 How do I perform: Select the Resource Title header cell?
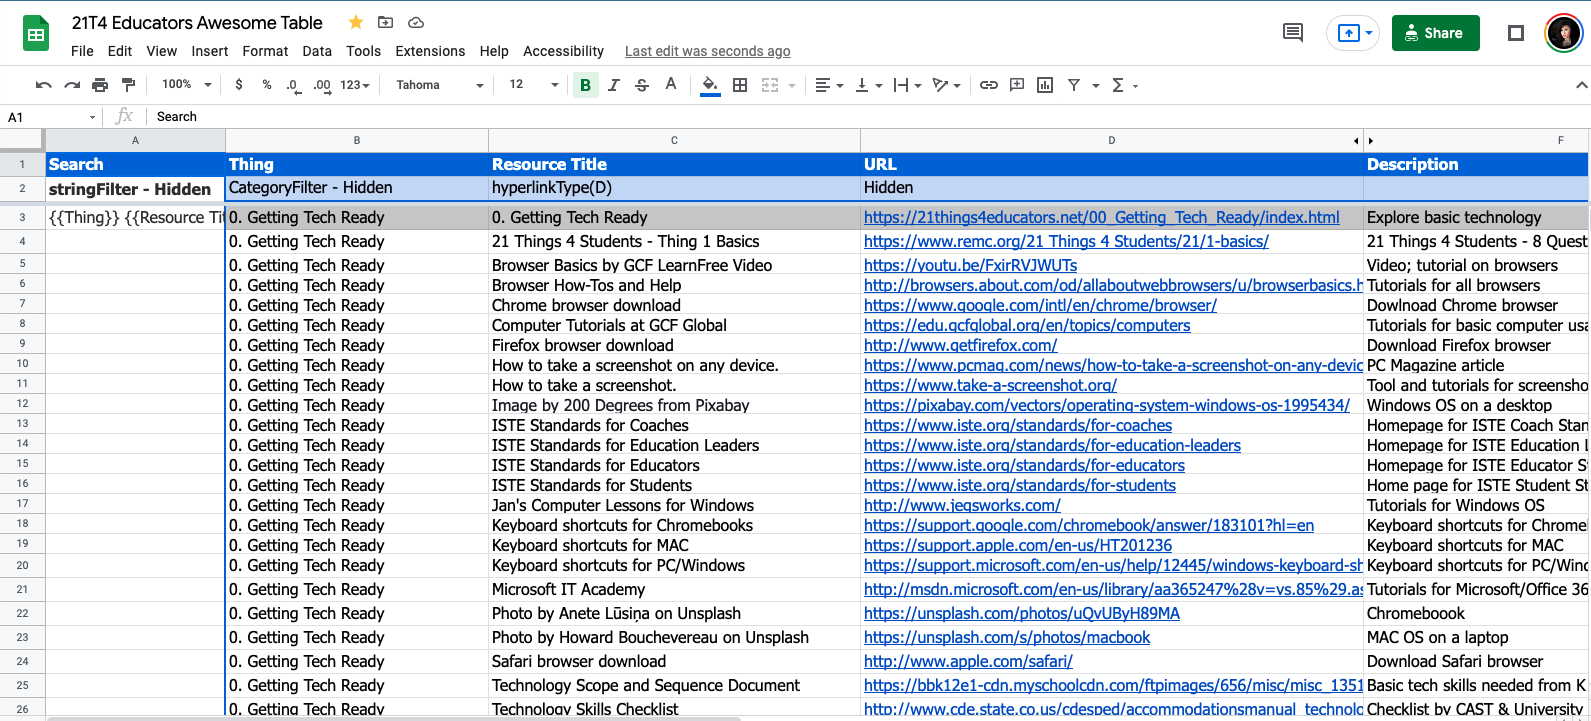pos(674,164)
